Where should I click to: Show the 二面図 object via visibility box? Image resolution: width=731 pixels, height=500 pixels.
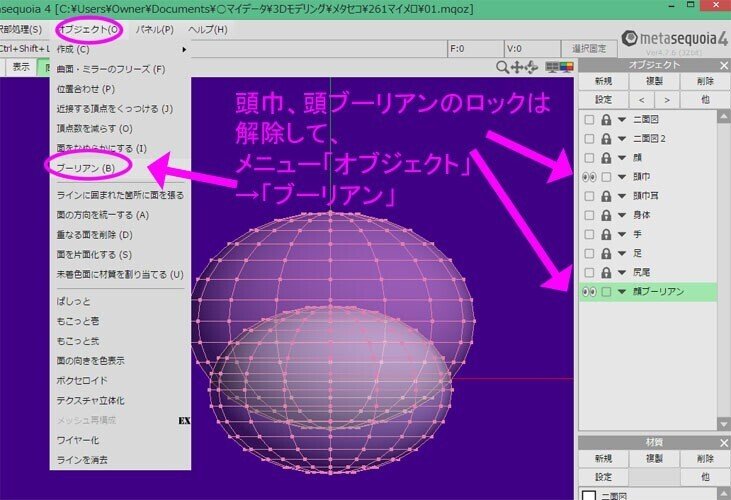589,120
